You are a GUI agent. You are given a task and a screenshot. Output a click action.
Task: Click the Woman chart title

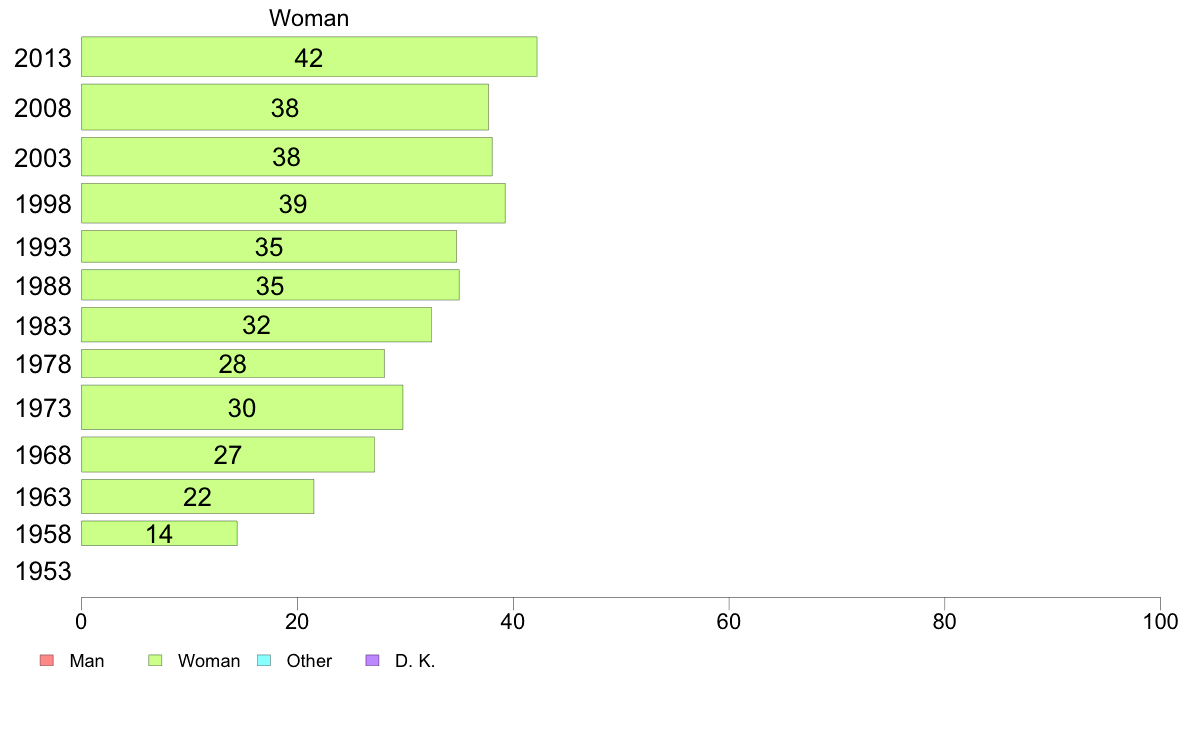point(309,18)
